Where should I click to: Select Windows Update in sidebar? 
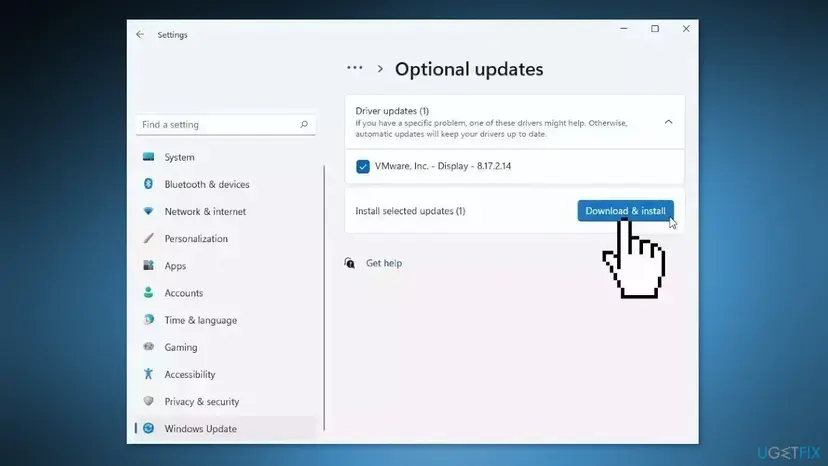pyautogui.click(x=226, y=428)
